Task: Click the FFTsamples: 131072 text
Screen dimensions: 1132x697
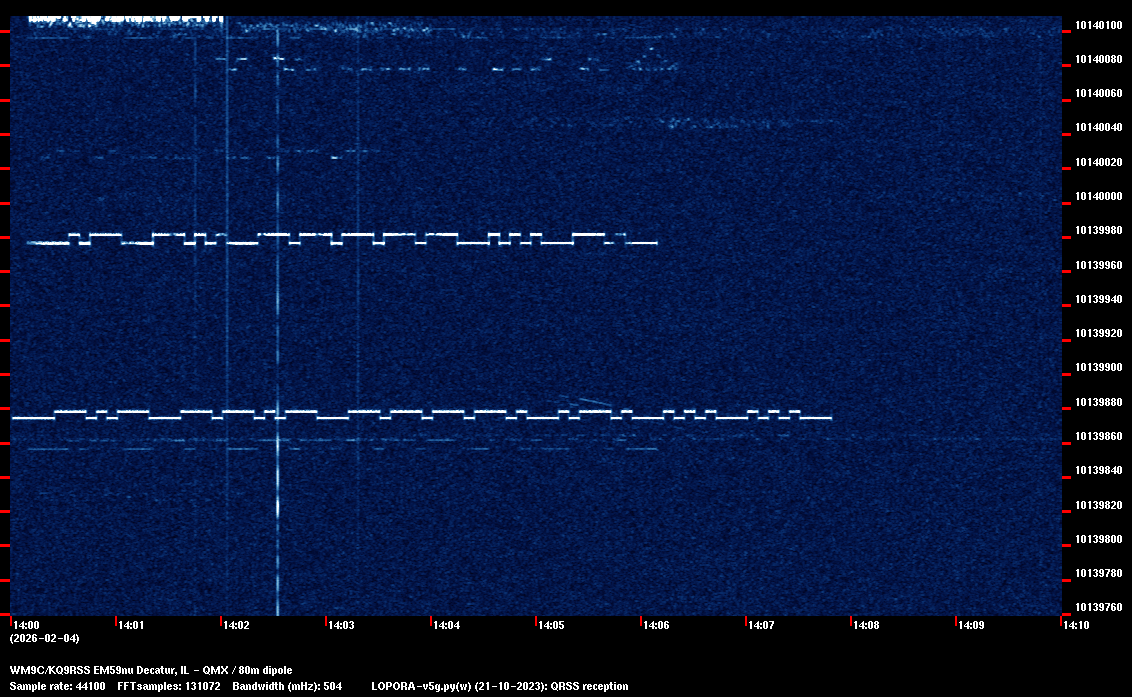Action: coord(169,686)
